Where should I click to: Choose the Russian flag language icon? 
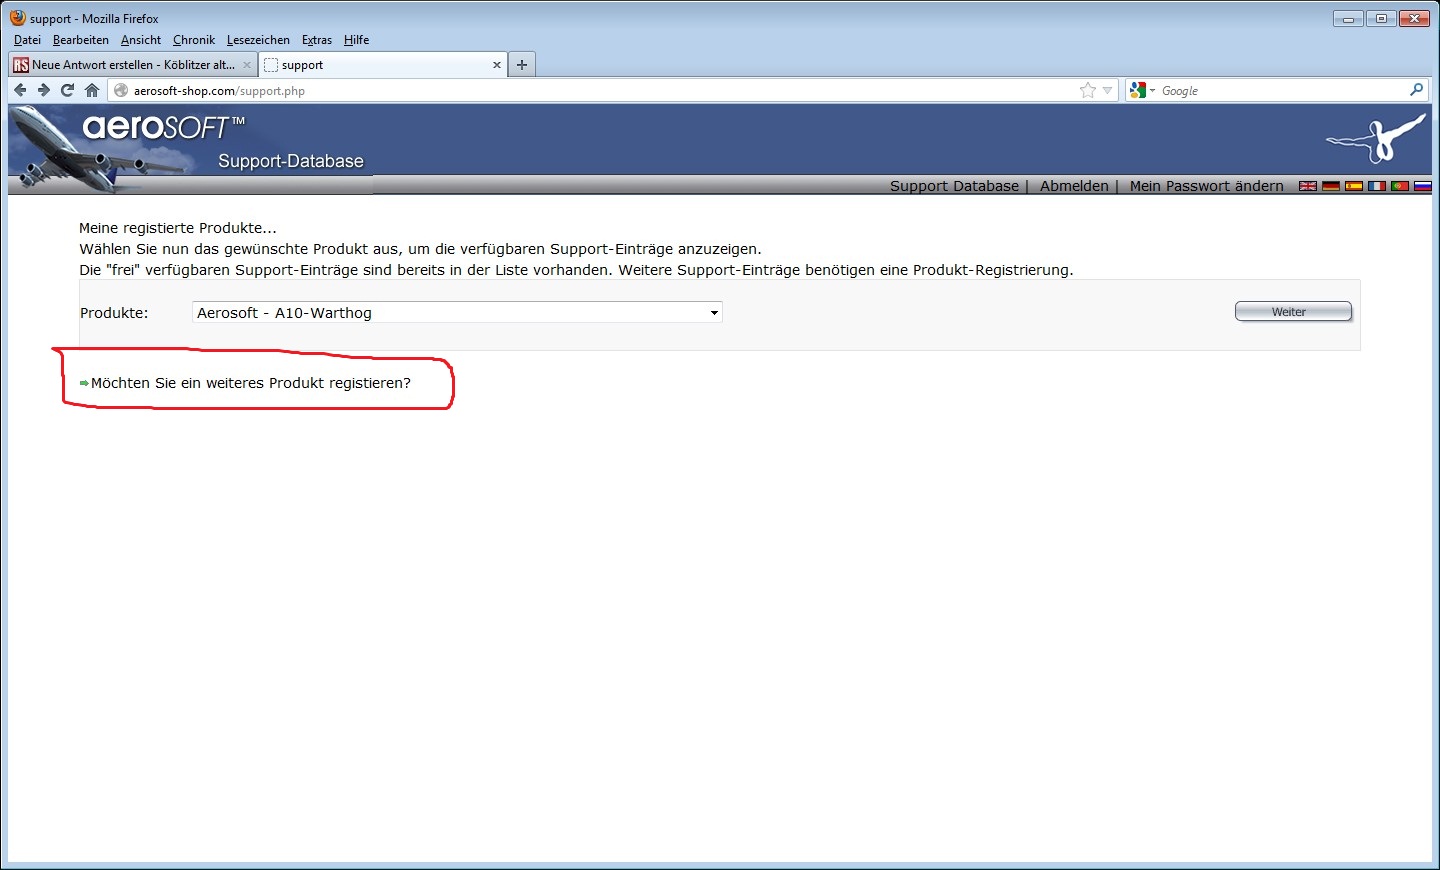[1423, 186]
